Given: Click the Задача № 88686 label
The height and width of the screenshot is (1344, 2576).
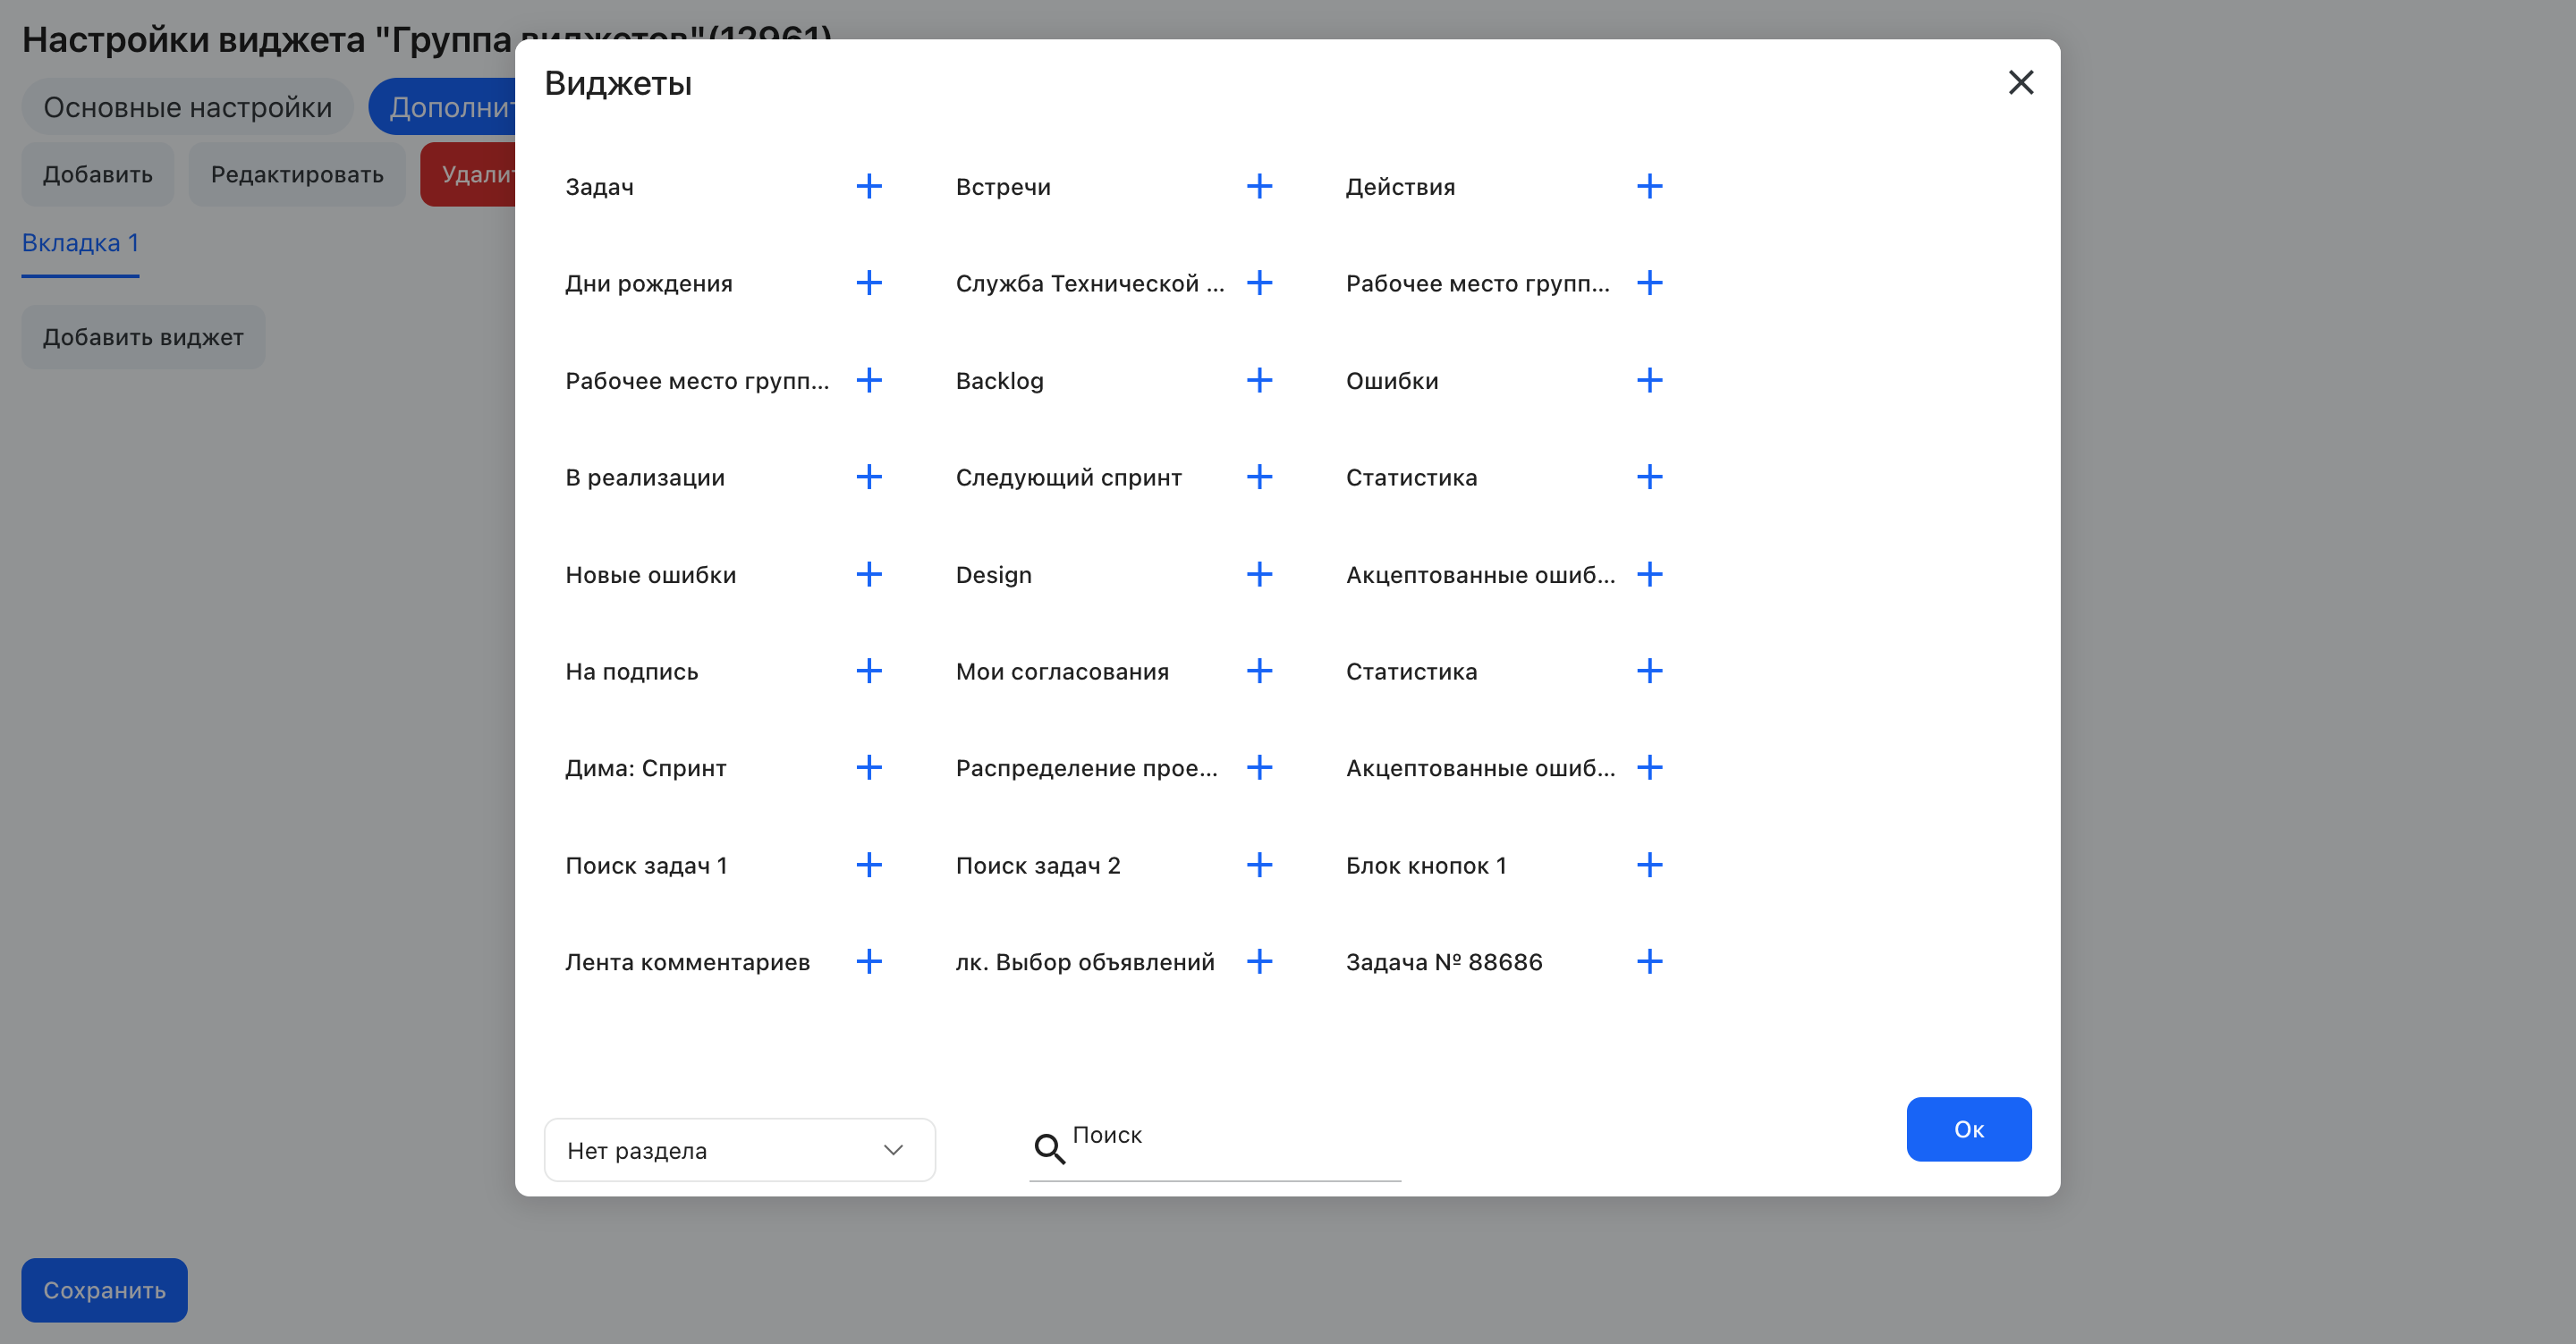Looking at the screenshot, I should pos(1444,962).
